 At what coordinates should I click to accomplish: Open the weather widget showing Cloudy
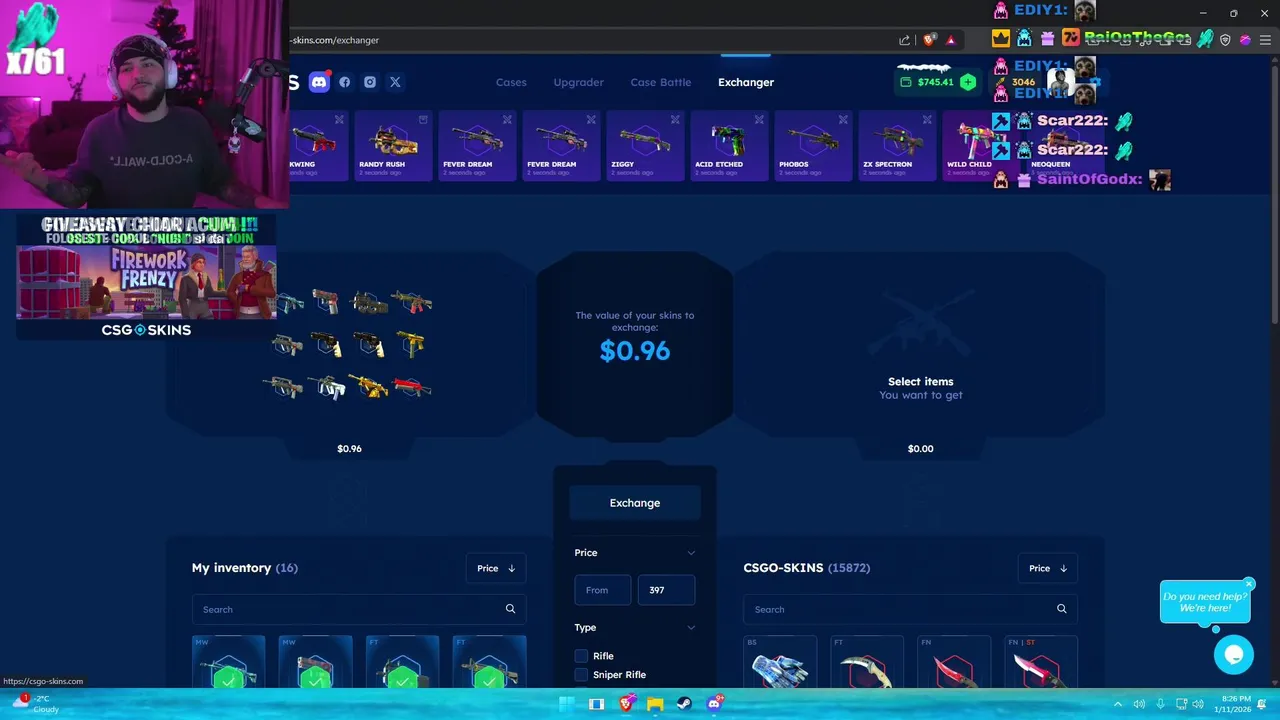[38, 704]
